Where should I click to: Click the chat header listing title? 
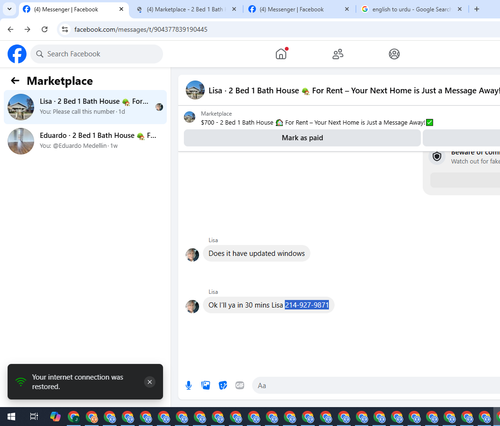pyautogui.click(x=354, y=91)
